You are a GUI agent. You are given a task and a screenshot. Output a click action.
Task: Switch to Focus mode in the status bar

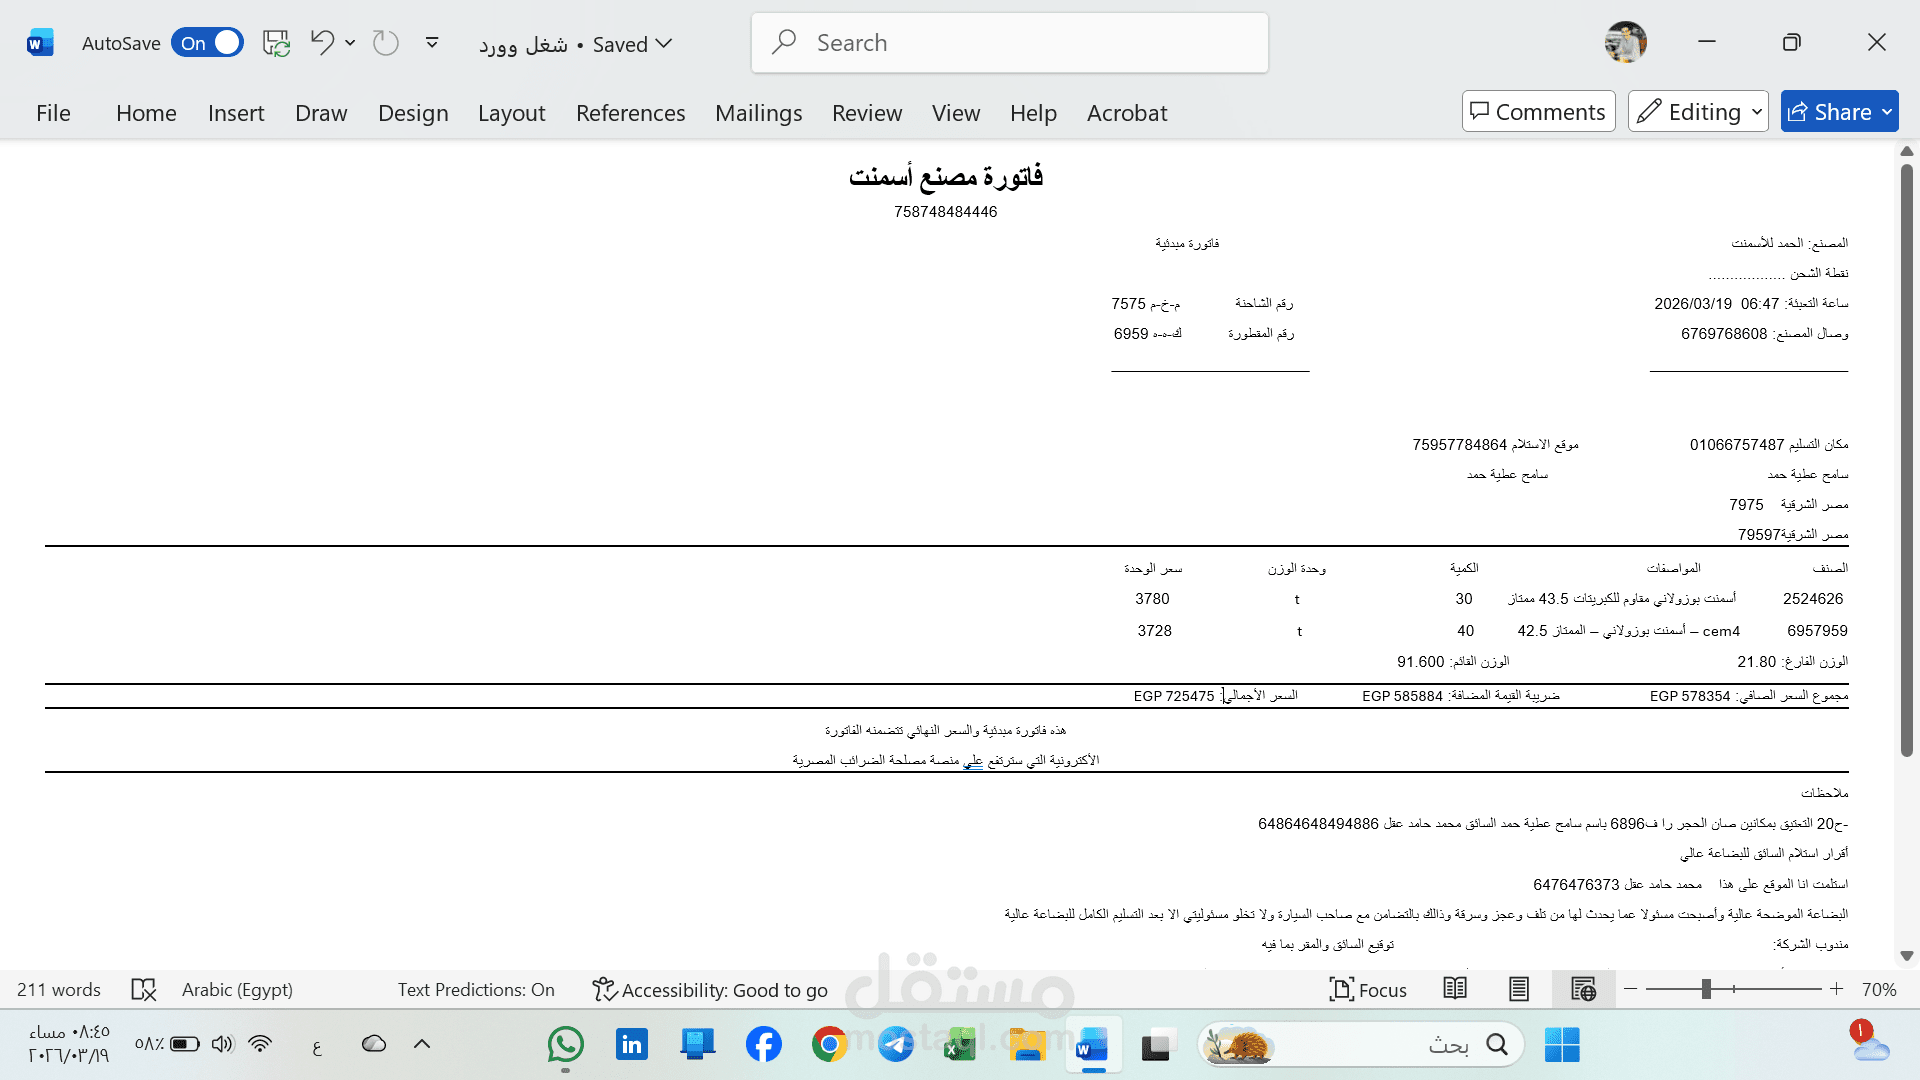pyautogui.click(x=1368, y=989)
